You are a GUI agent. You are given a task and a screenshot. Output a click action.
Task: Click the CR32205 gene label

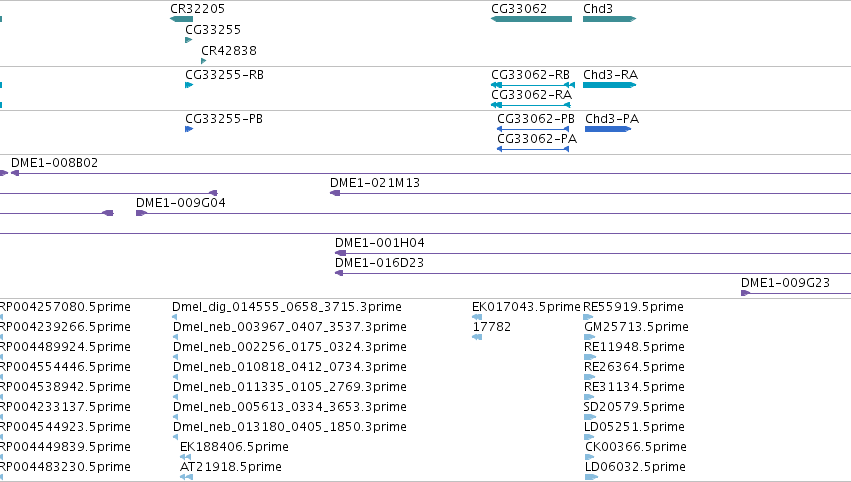tap(198, 9)
